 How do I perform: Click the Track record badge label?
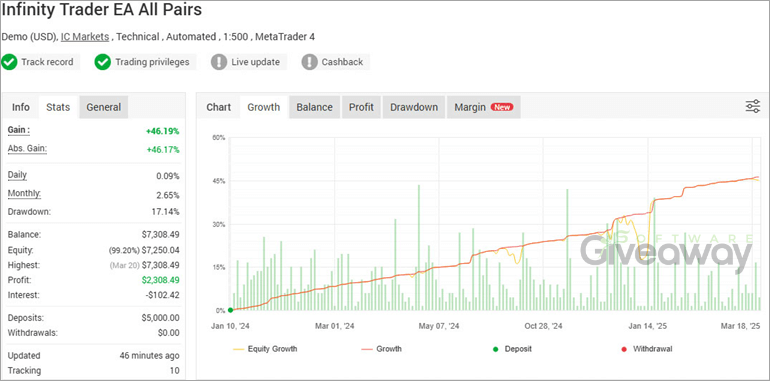pos(47,62)
